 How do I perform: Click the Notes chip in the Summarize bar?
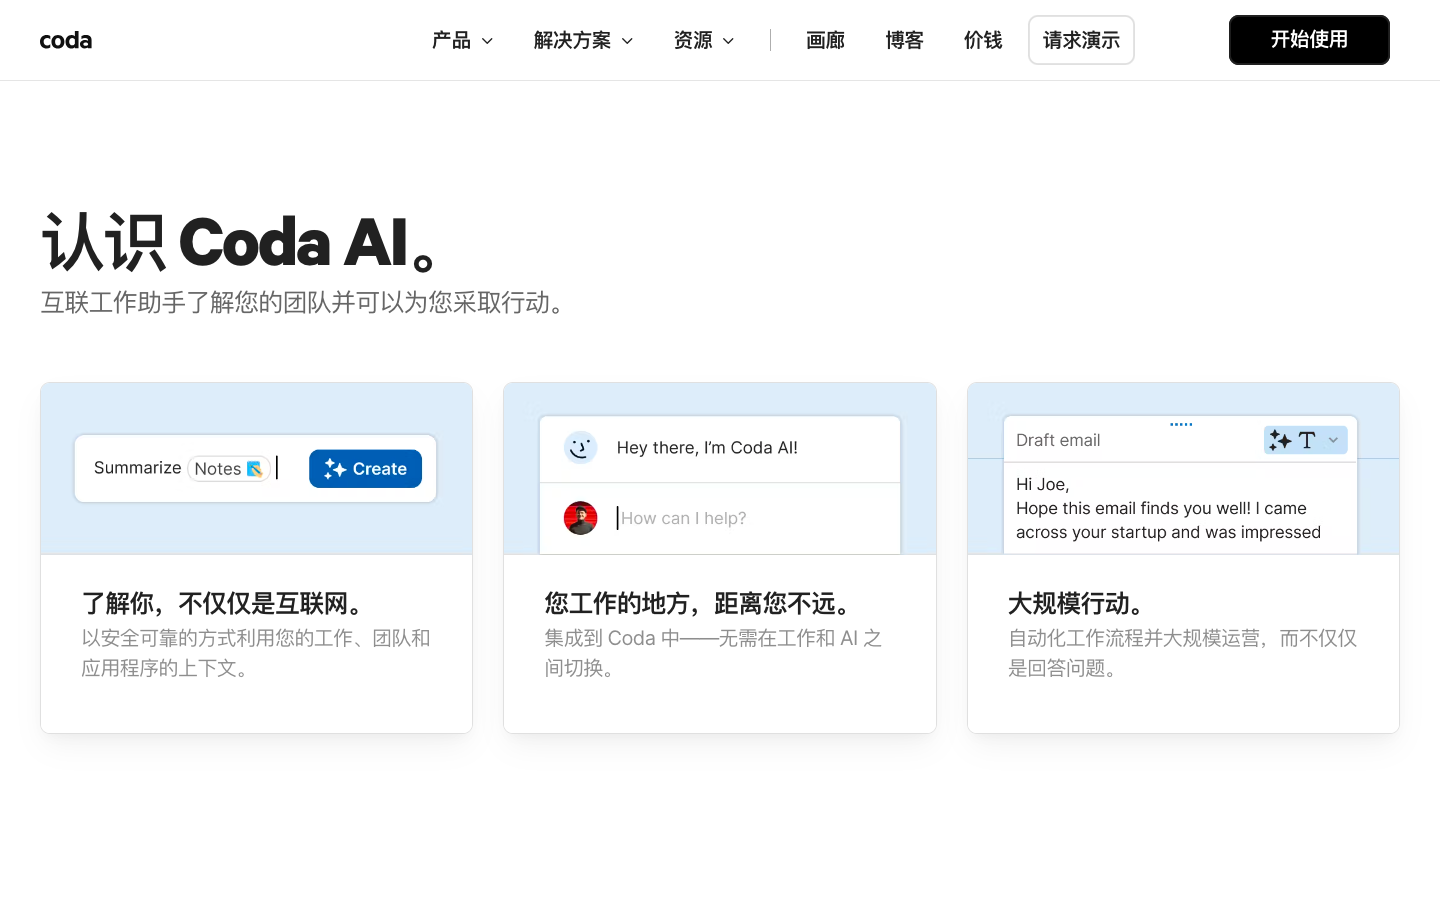[228, 468]
